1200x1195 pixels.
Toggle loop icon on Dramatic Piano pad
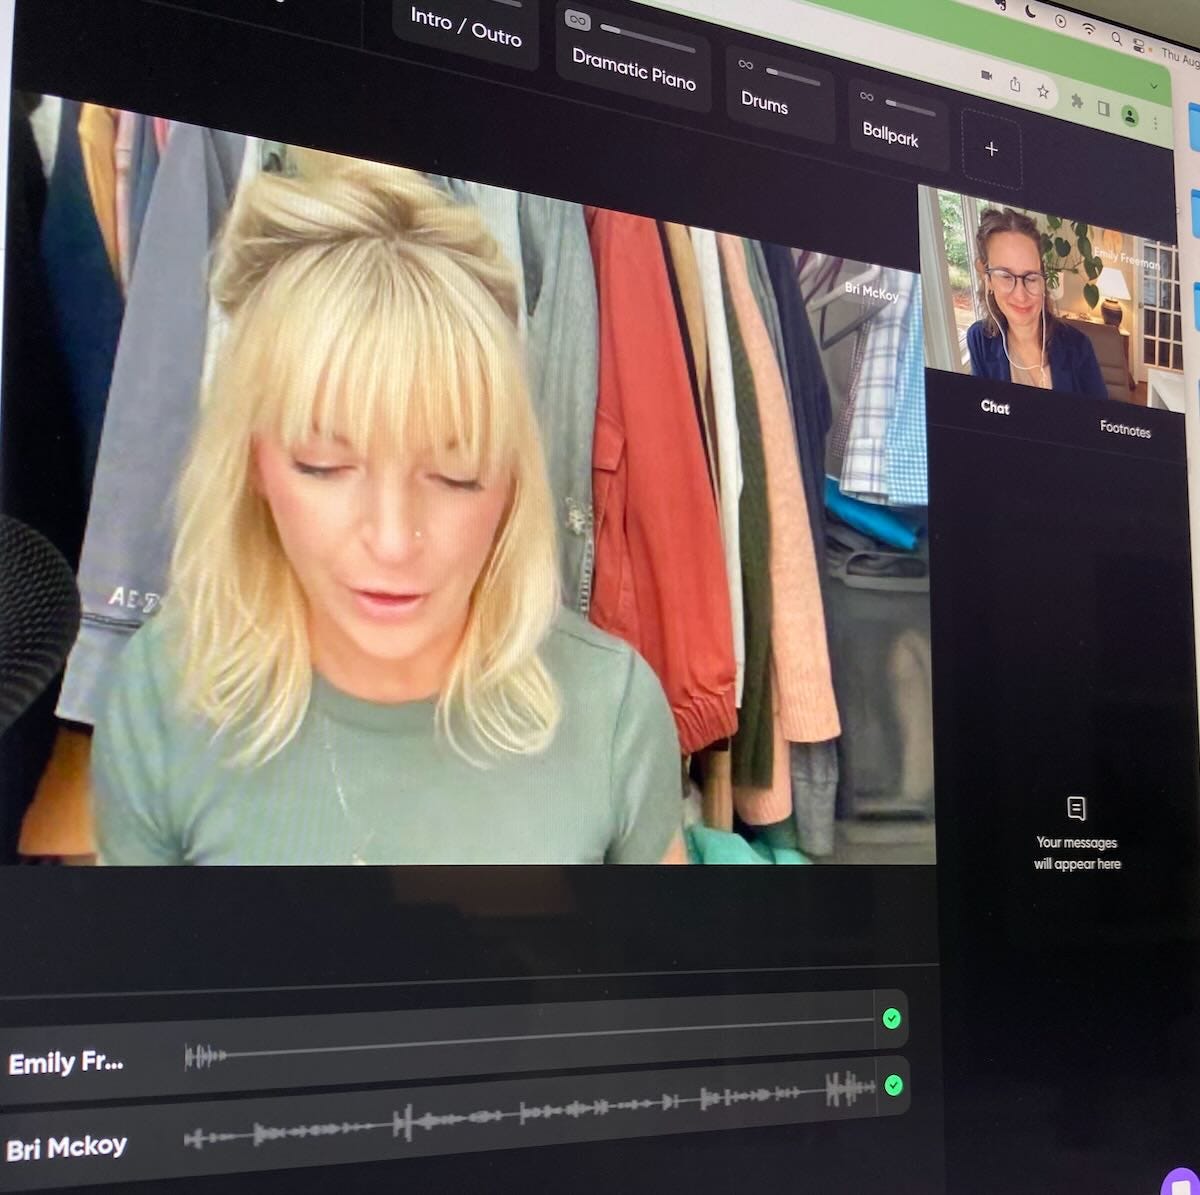[x=577, y=20]
